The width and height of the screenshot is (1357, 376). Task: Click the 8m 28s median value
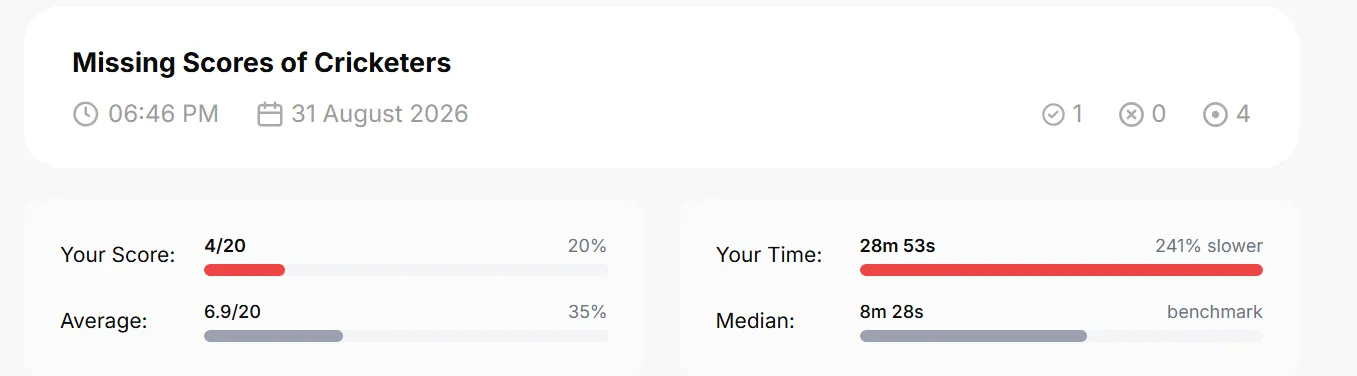(x=891, y=312)
